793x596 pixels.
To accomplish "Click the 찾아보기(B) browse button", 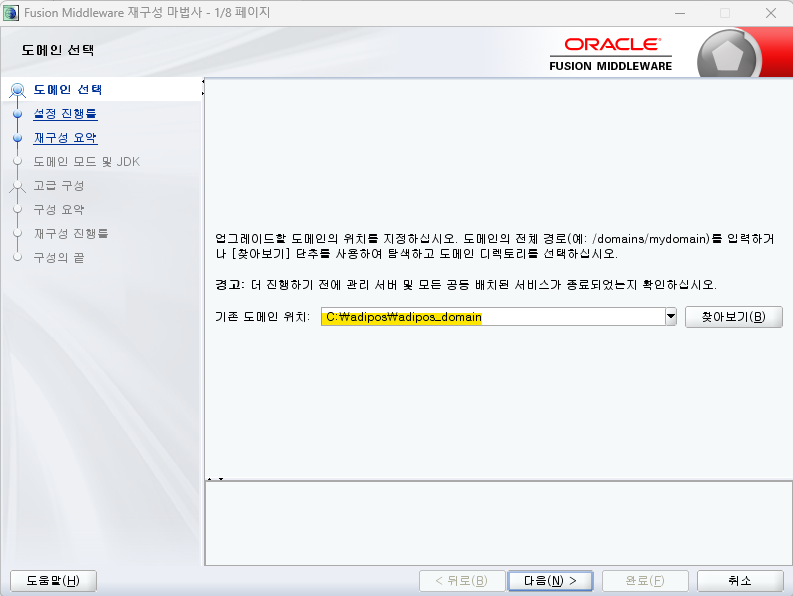I will coord(733,317).
